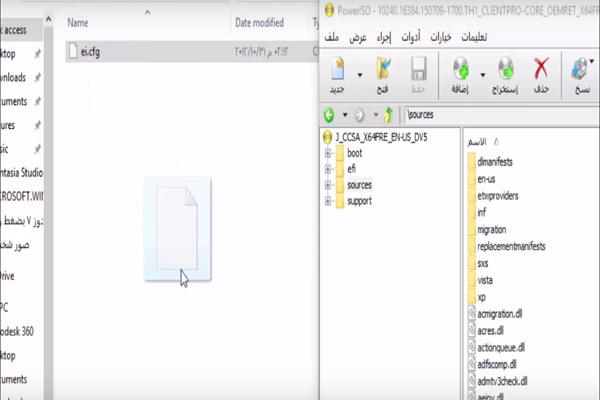Select the sxs folder

[483, 263]
